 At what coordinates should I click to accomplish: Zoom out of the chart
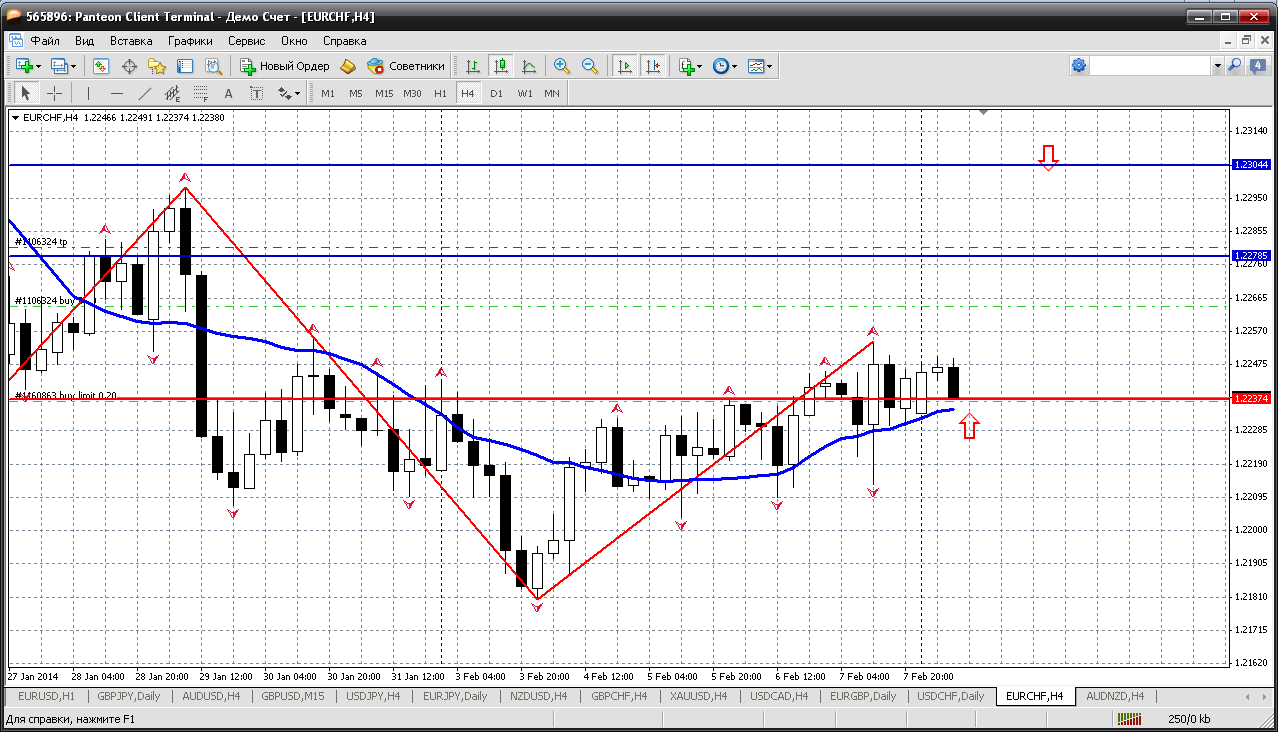[590, 66]
